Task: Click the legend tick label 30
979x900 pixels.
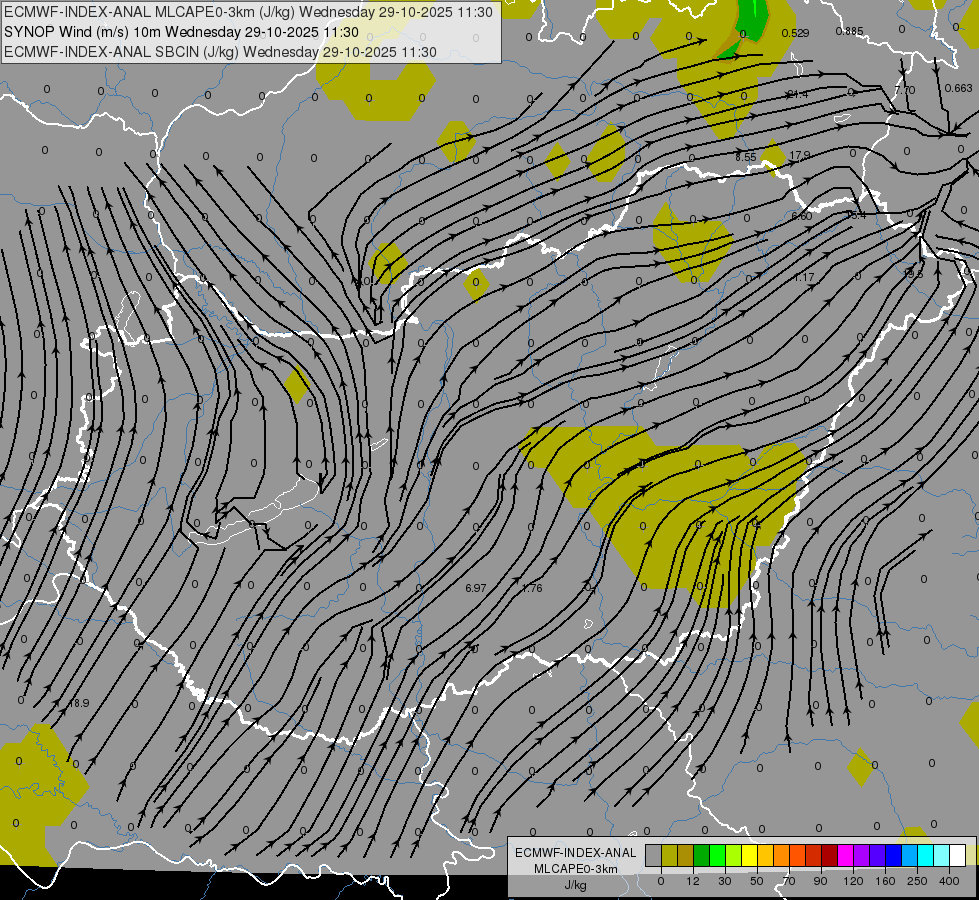Action: [x=725, y=881]
